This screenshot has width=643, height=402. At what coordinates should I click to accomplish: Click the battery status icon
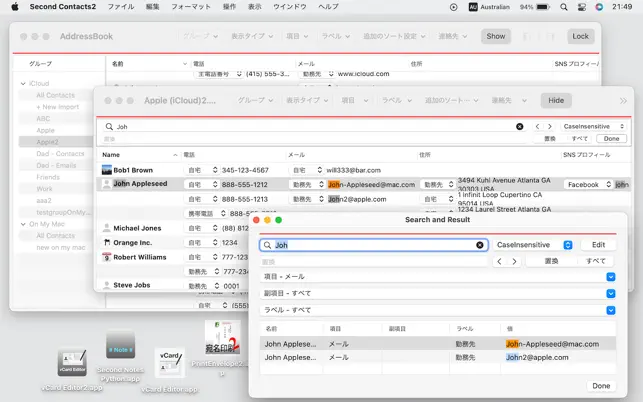click(543, 7)
